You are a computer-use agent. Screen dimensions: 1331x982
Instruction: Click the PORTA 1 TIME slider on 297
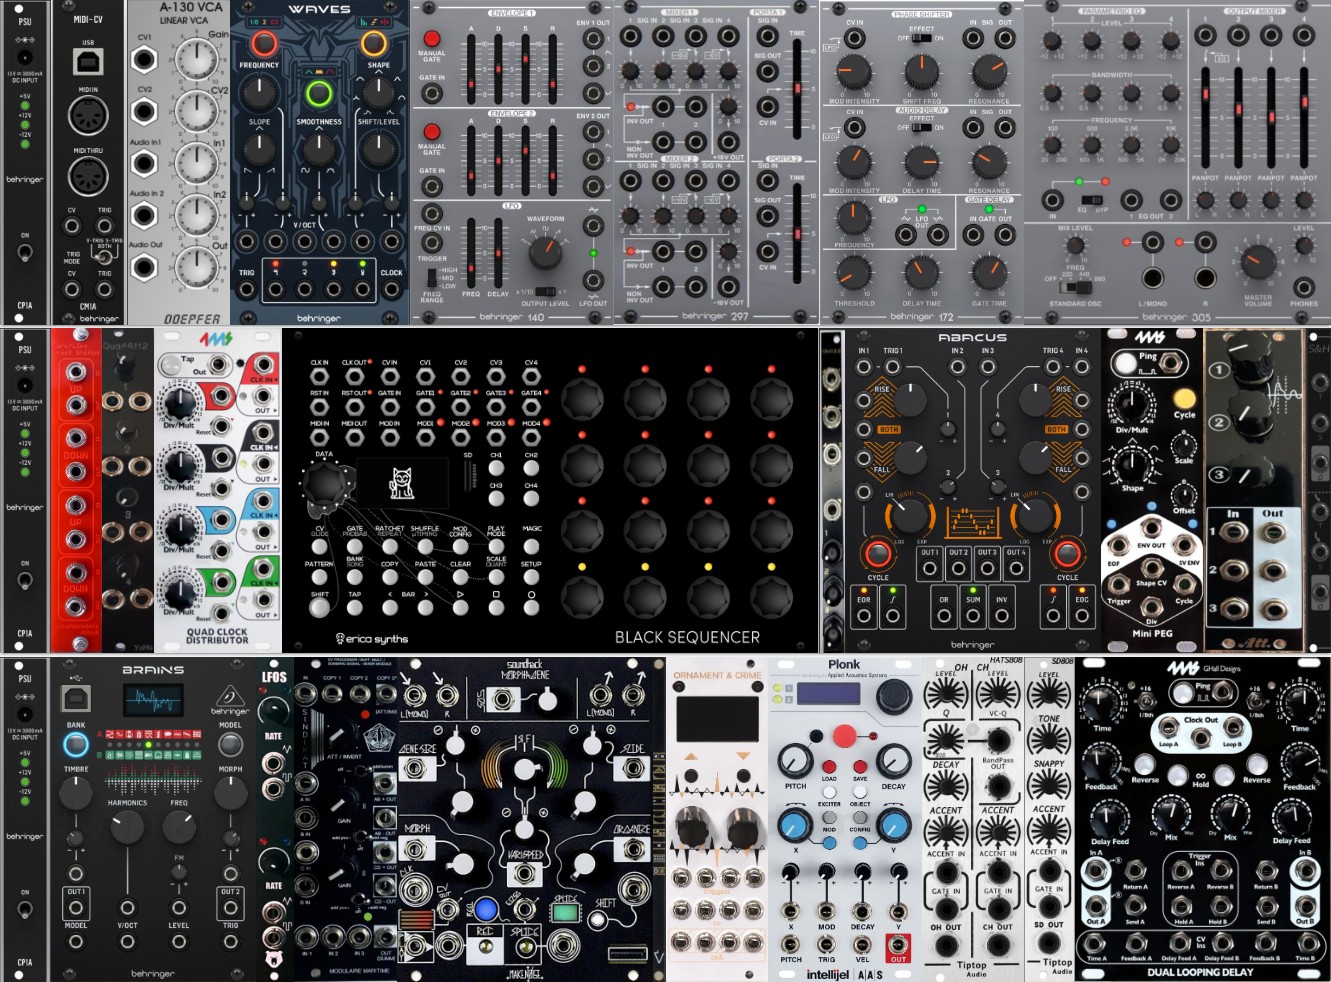[x=797, y=90]
